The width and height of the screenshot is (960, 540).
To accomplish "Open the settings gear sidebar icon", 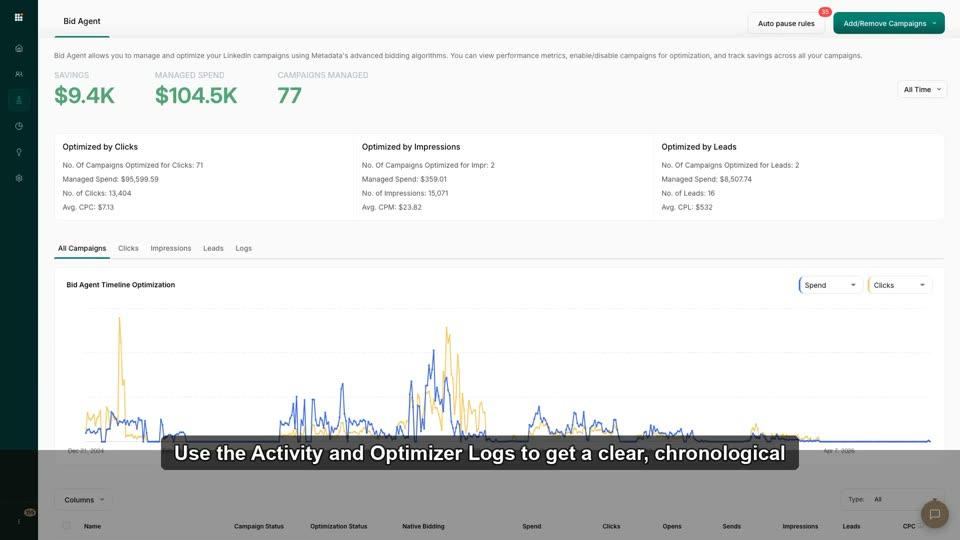I will (x=19, y=178).
